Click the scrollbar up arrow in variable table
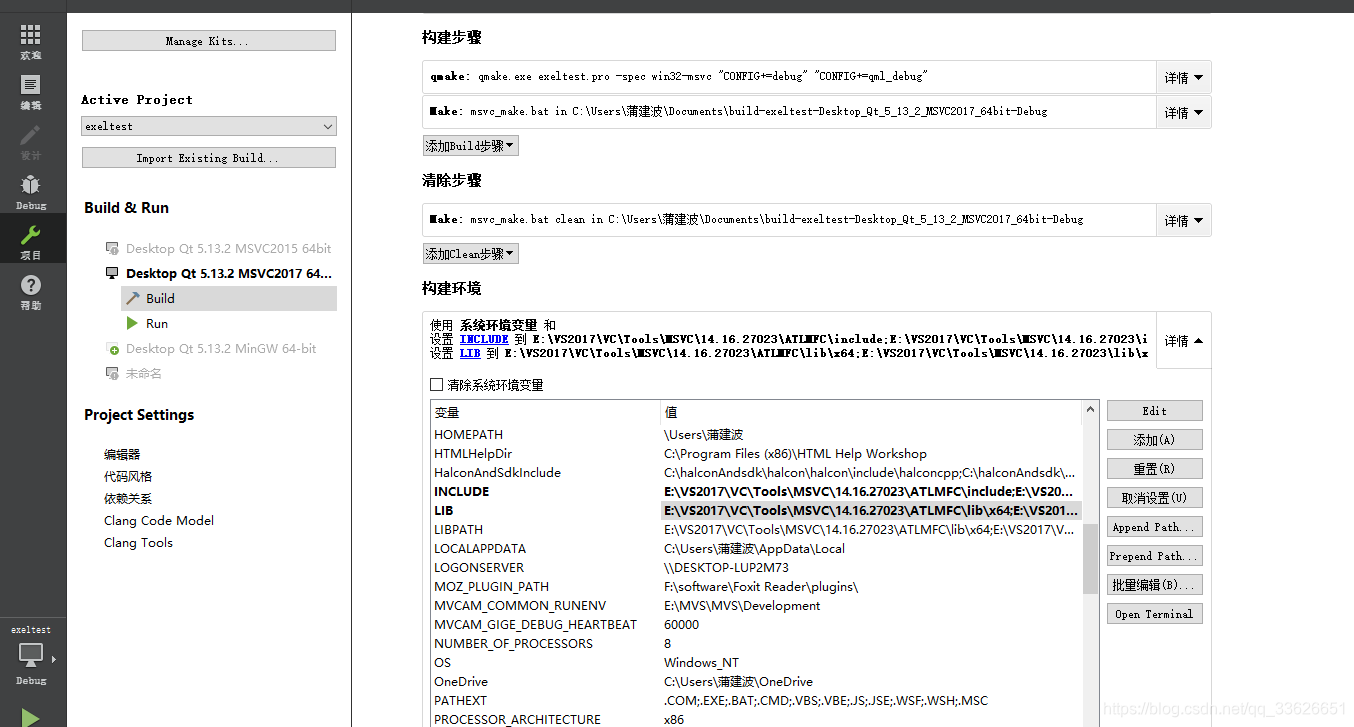 [1090, 409]
